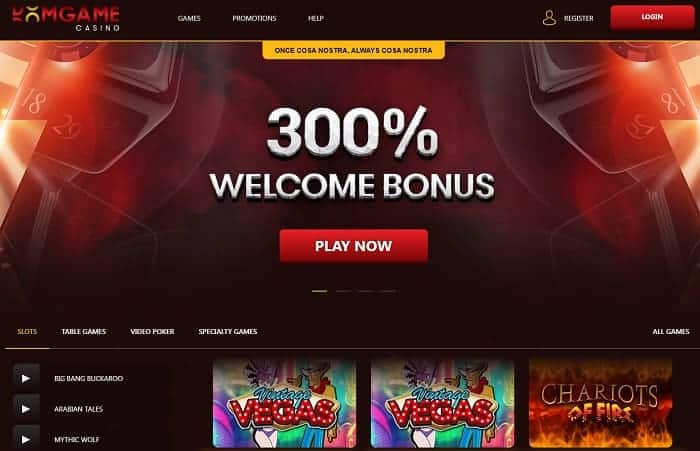Jump to the last carousel slide indicator

[x=388, y=291]
